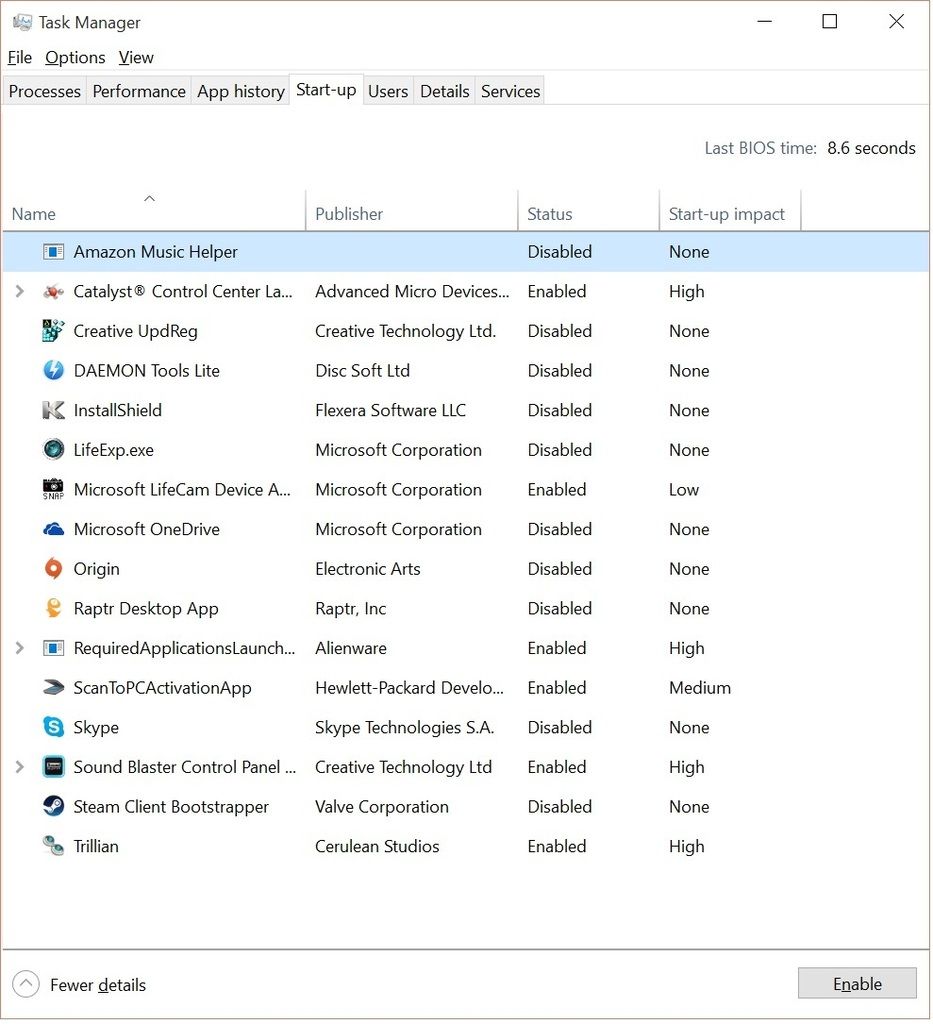Image resolution: width=933 pixels, height=1024 pixels.
Task: Click the Catalyst Control Center icon
Action: pyautogui.click(x=54, y=292)
